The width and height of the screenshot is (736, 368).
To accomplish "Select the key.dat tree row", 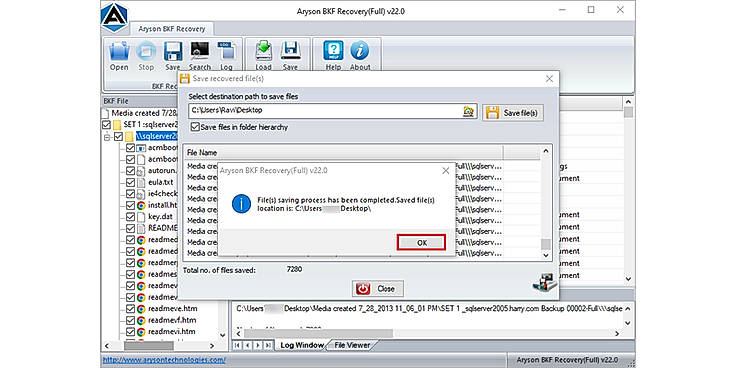I will tap(160, 217).
